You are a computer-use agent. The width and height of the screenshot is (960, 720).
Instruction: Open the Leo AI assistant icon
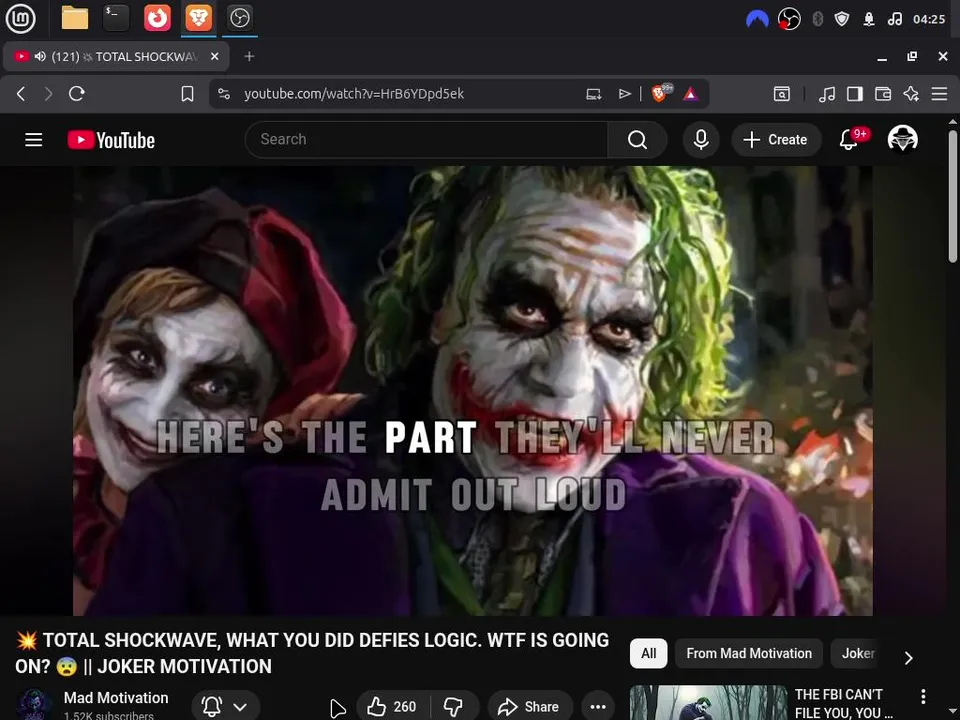point(911,94)
